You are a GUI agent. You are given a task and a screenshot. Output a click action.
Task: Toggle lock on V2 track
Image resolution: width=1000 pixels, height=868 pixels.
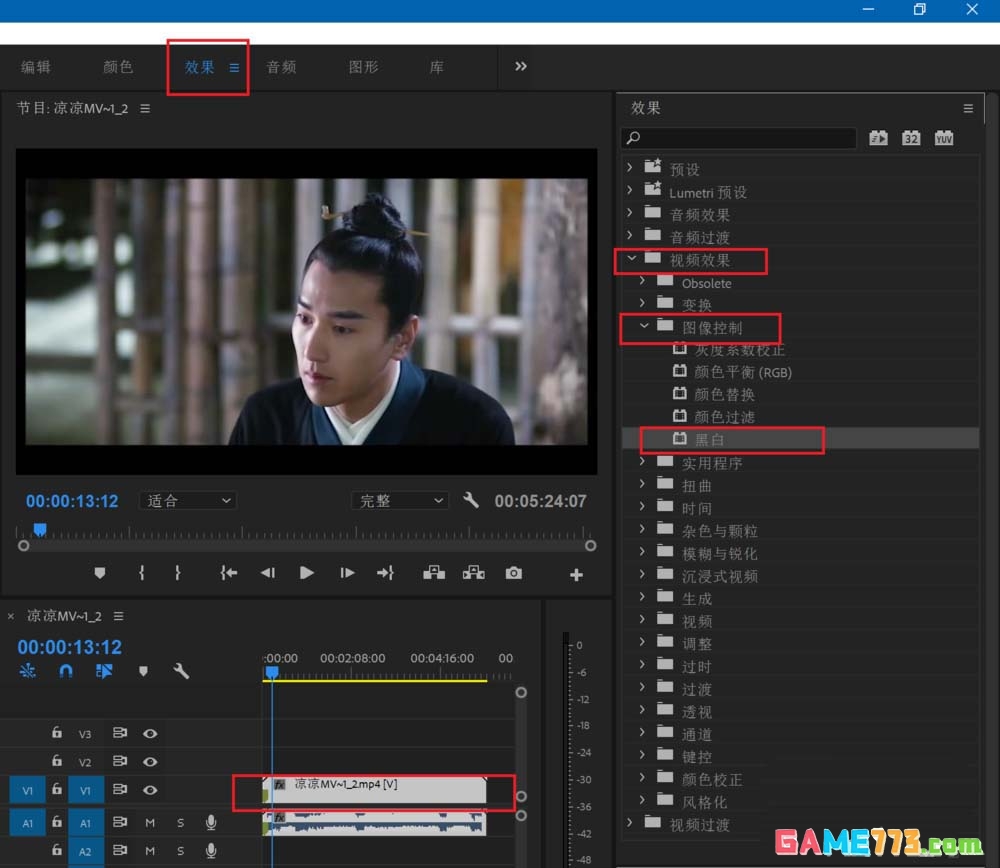(57, 760)
